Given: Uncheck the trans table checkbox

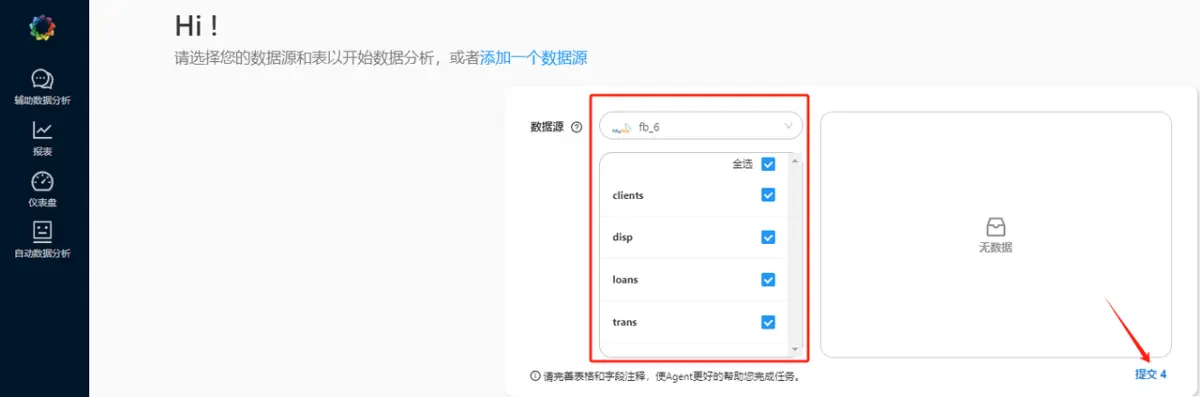Looking at the screenshot, I should (768, 322).
